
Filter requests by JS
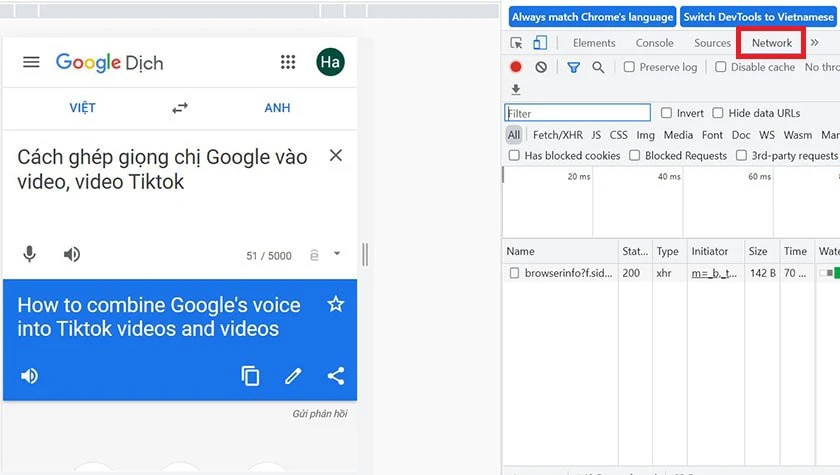[x=596, y=135]
